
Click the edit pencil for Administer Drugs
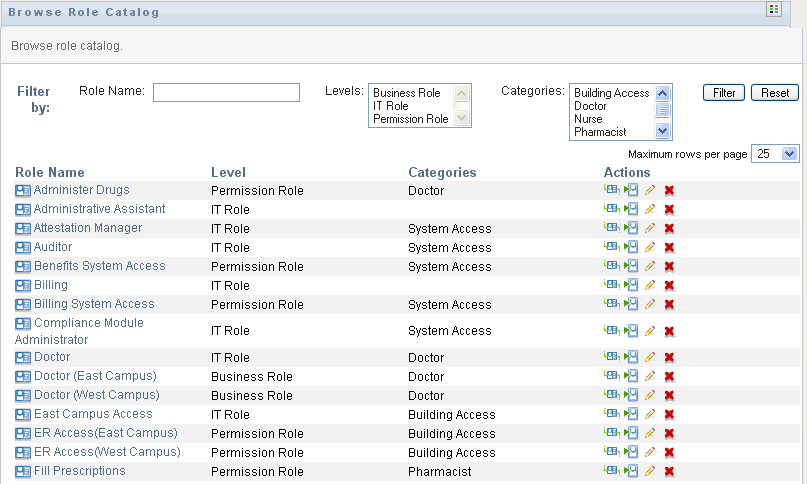(x=650, y=190)
